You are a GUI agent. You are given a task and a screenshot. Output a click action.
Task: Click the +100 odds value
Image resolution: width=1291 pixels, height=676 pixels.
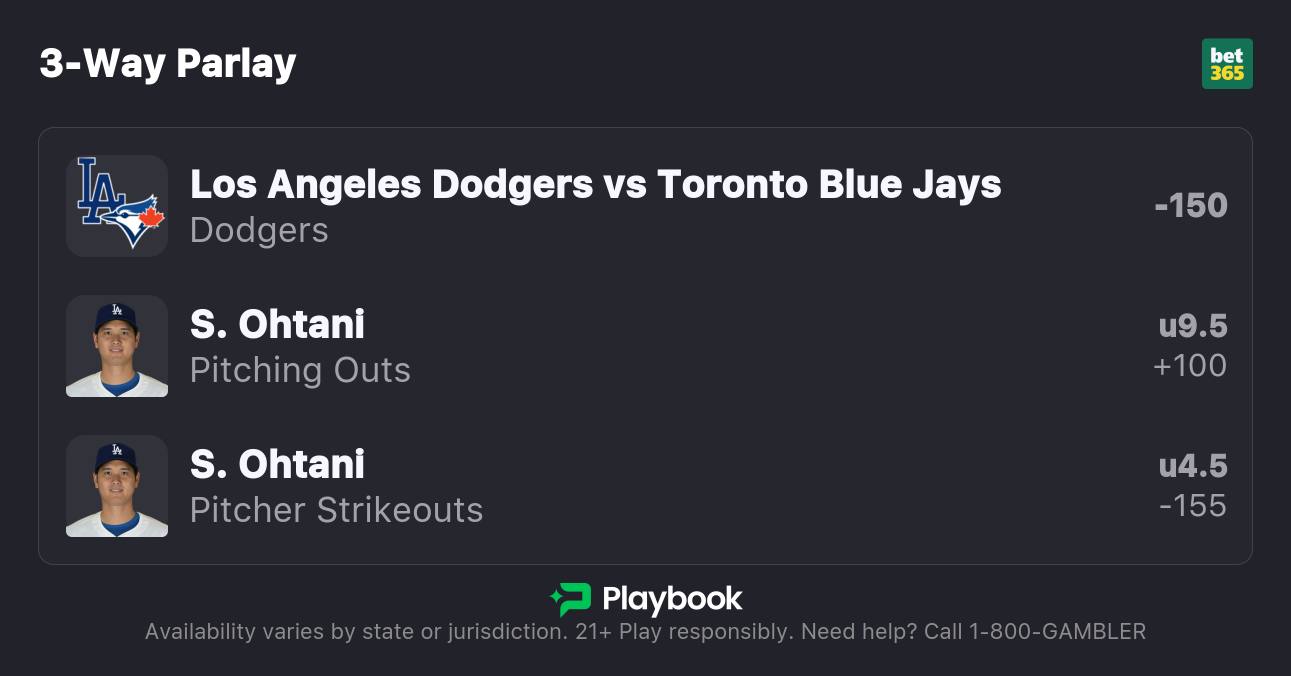1190,366
